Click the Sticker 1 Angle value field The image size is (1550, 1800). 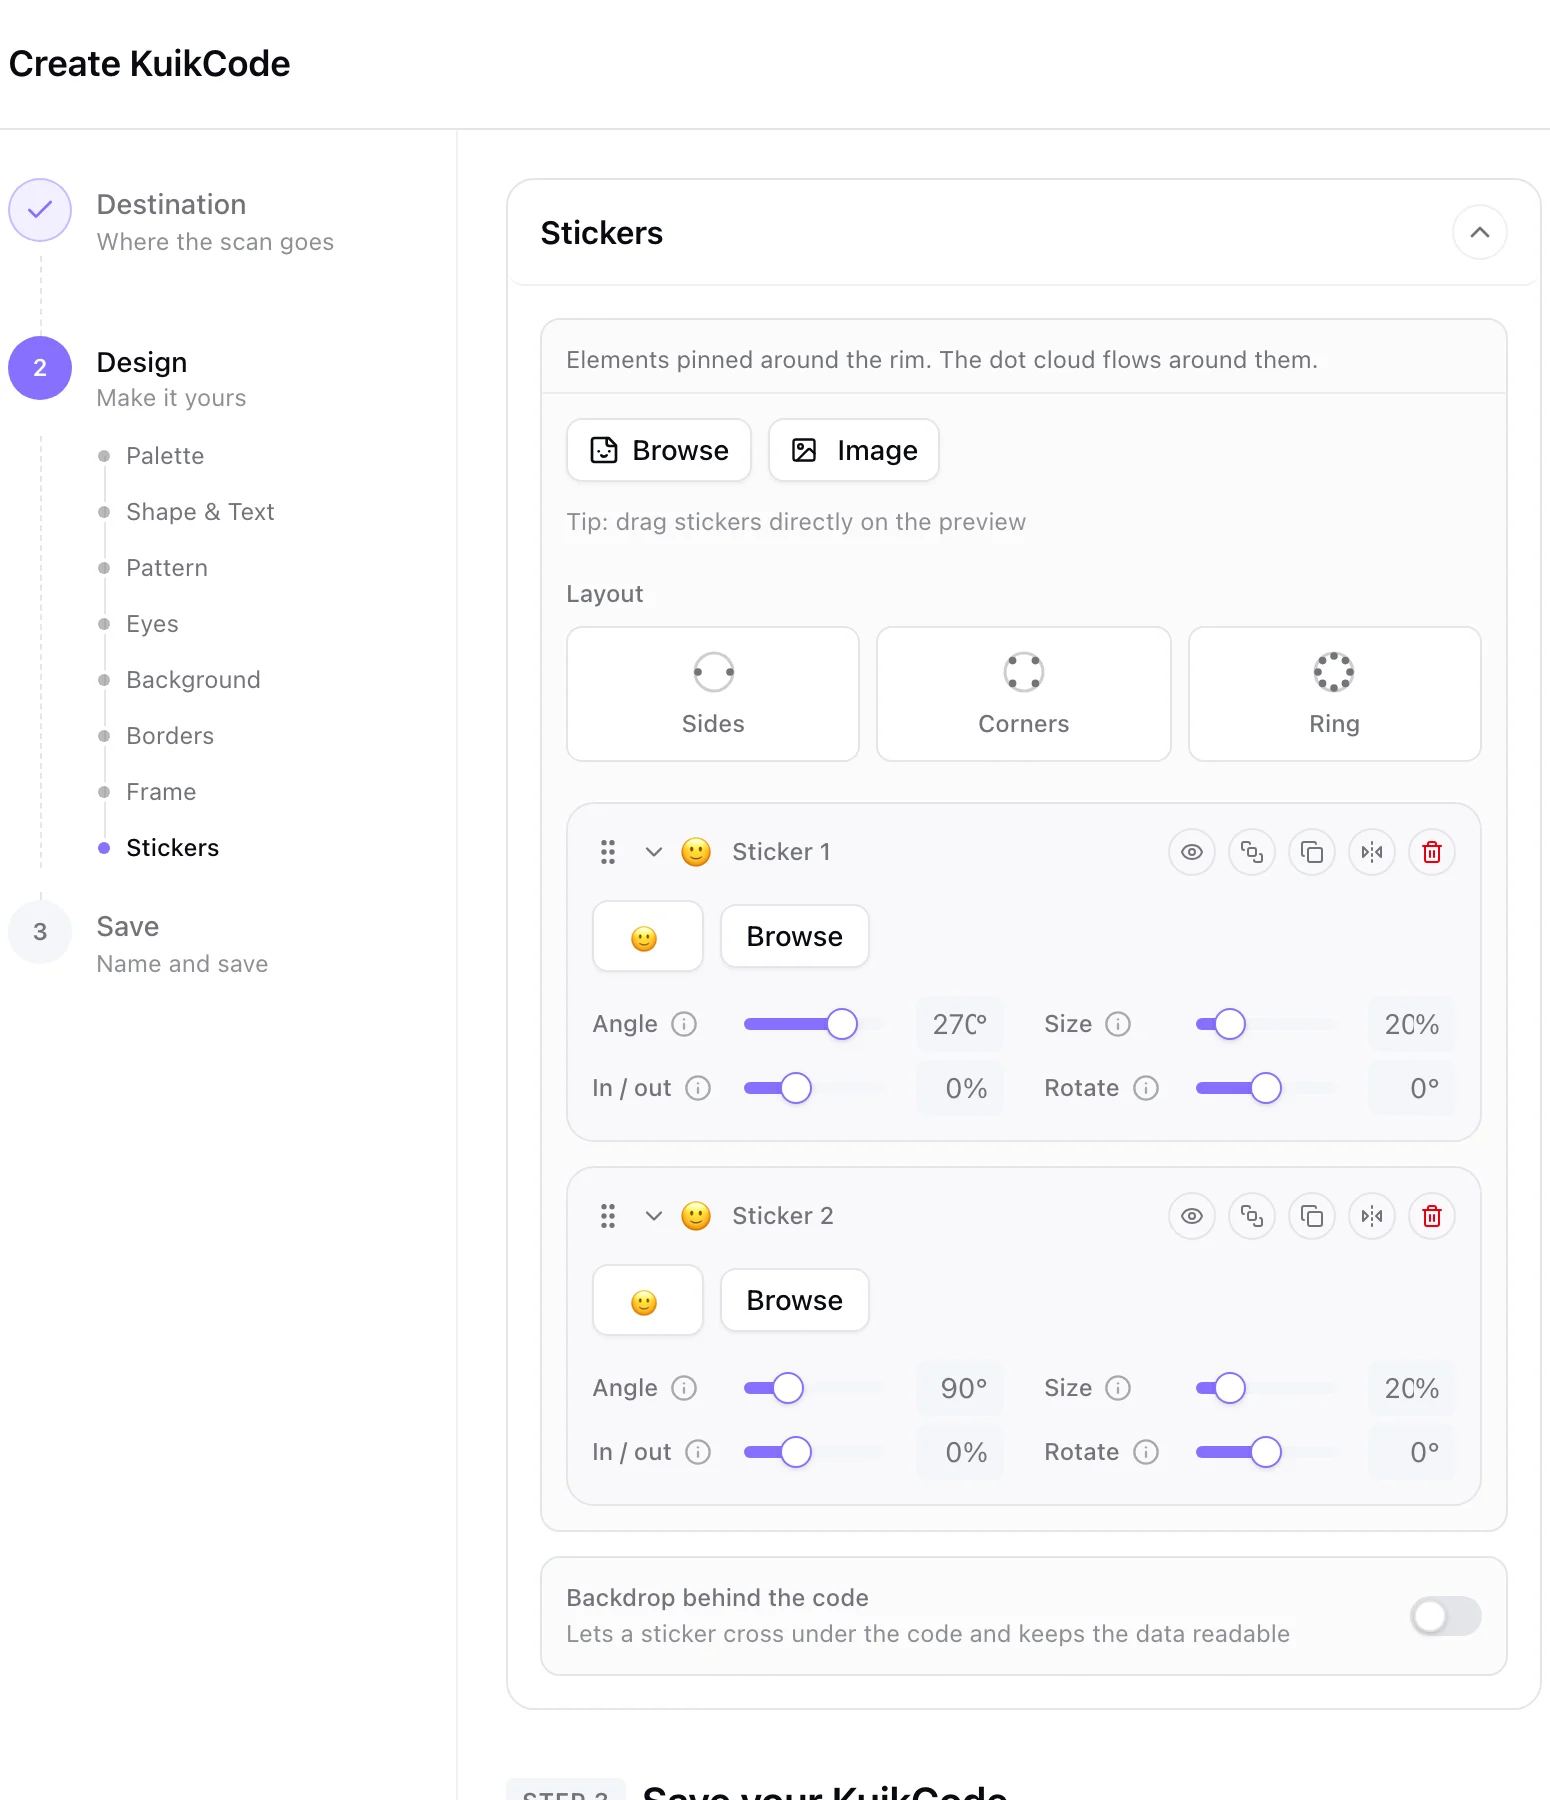point(960,1024)
